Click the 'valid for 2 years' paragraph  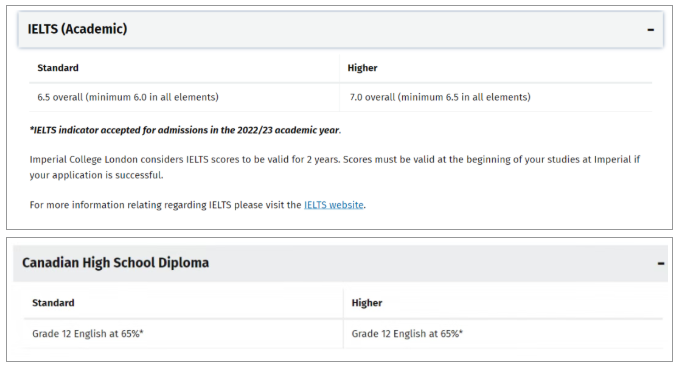click(335, 167)
